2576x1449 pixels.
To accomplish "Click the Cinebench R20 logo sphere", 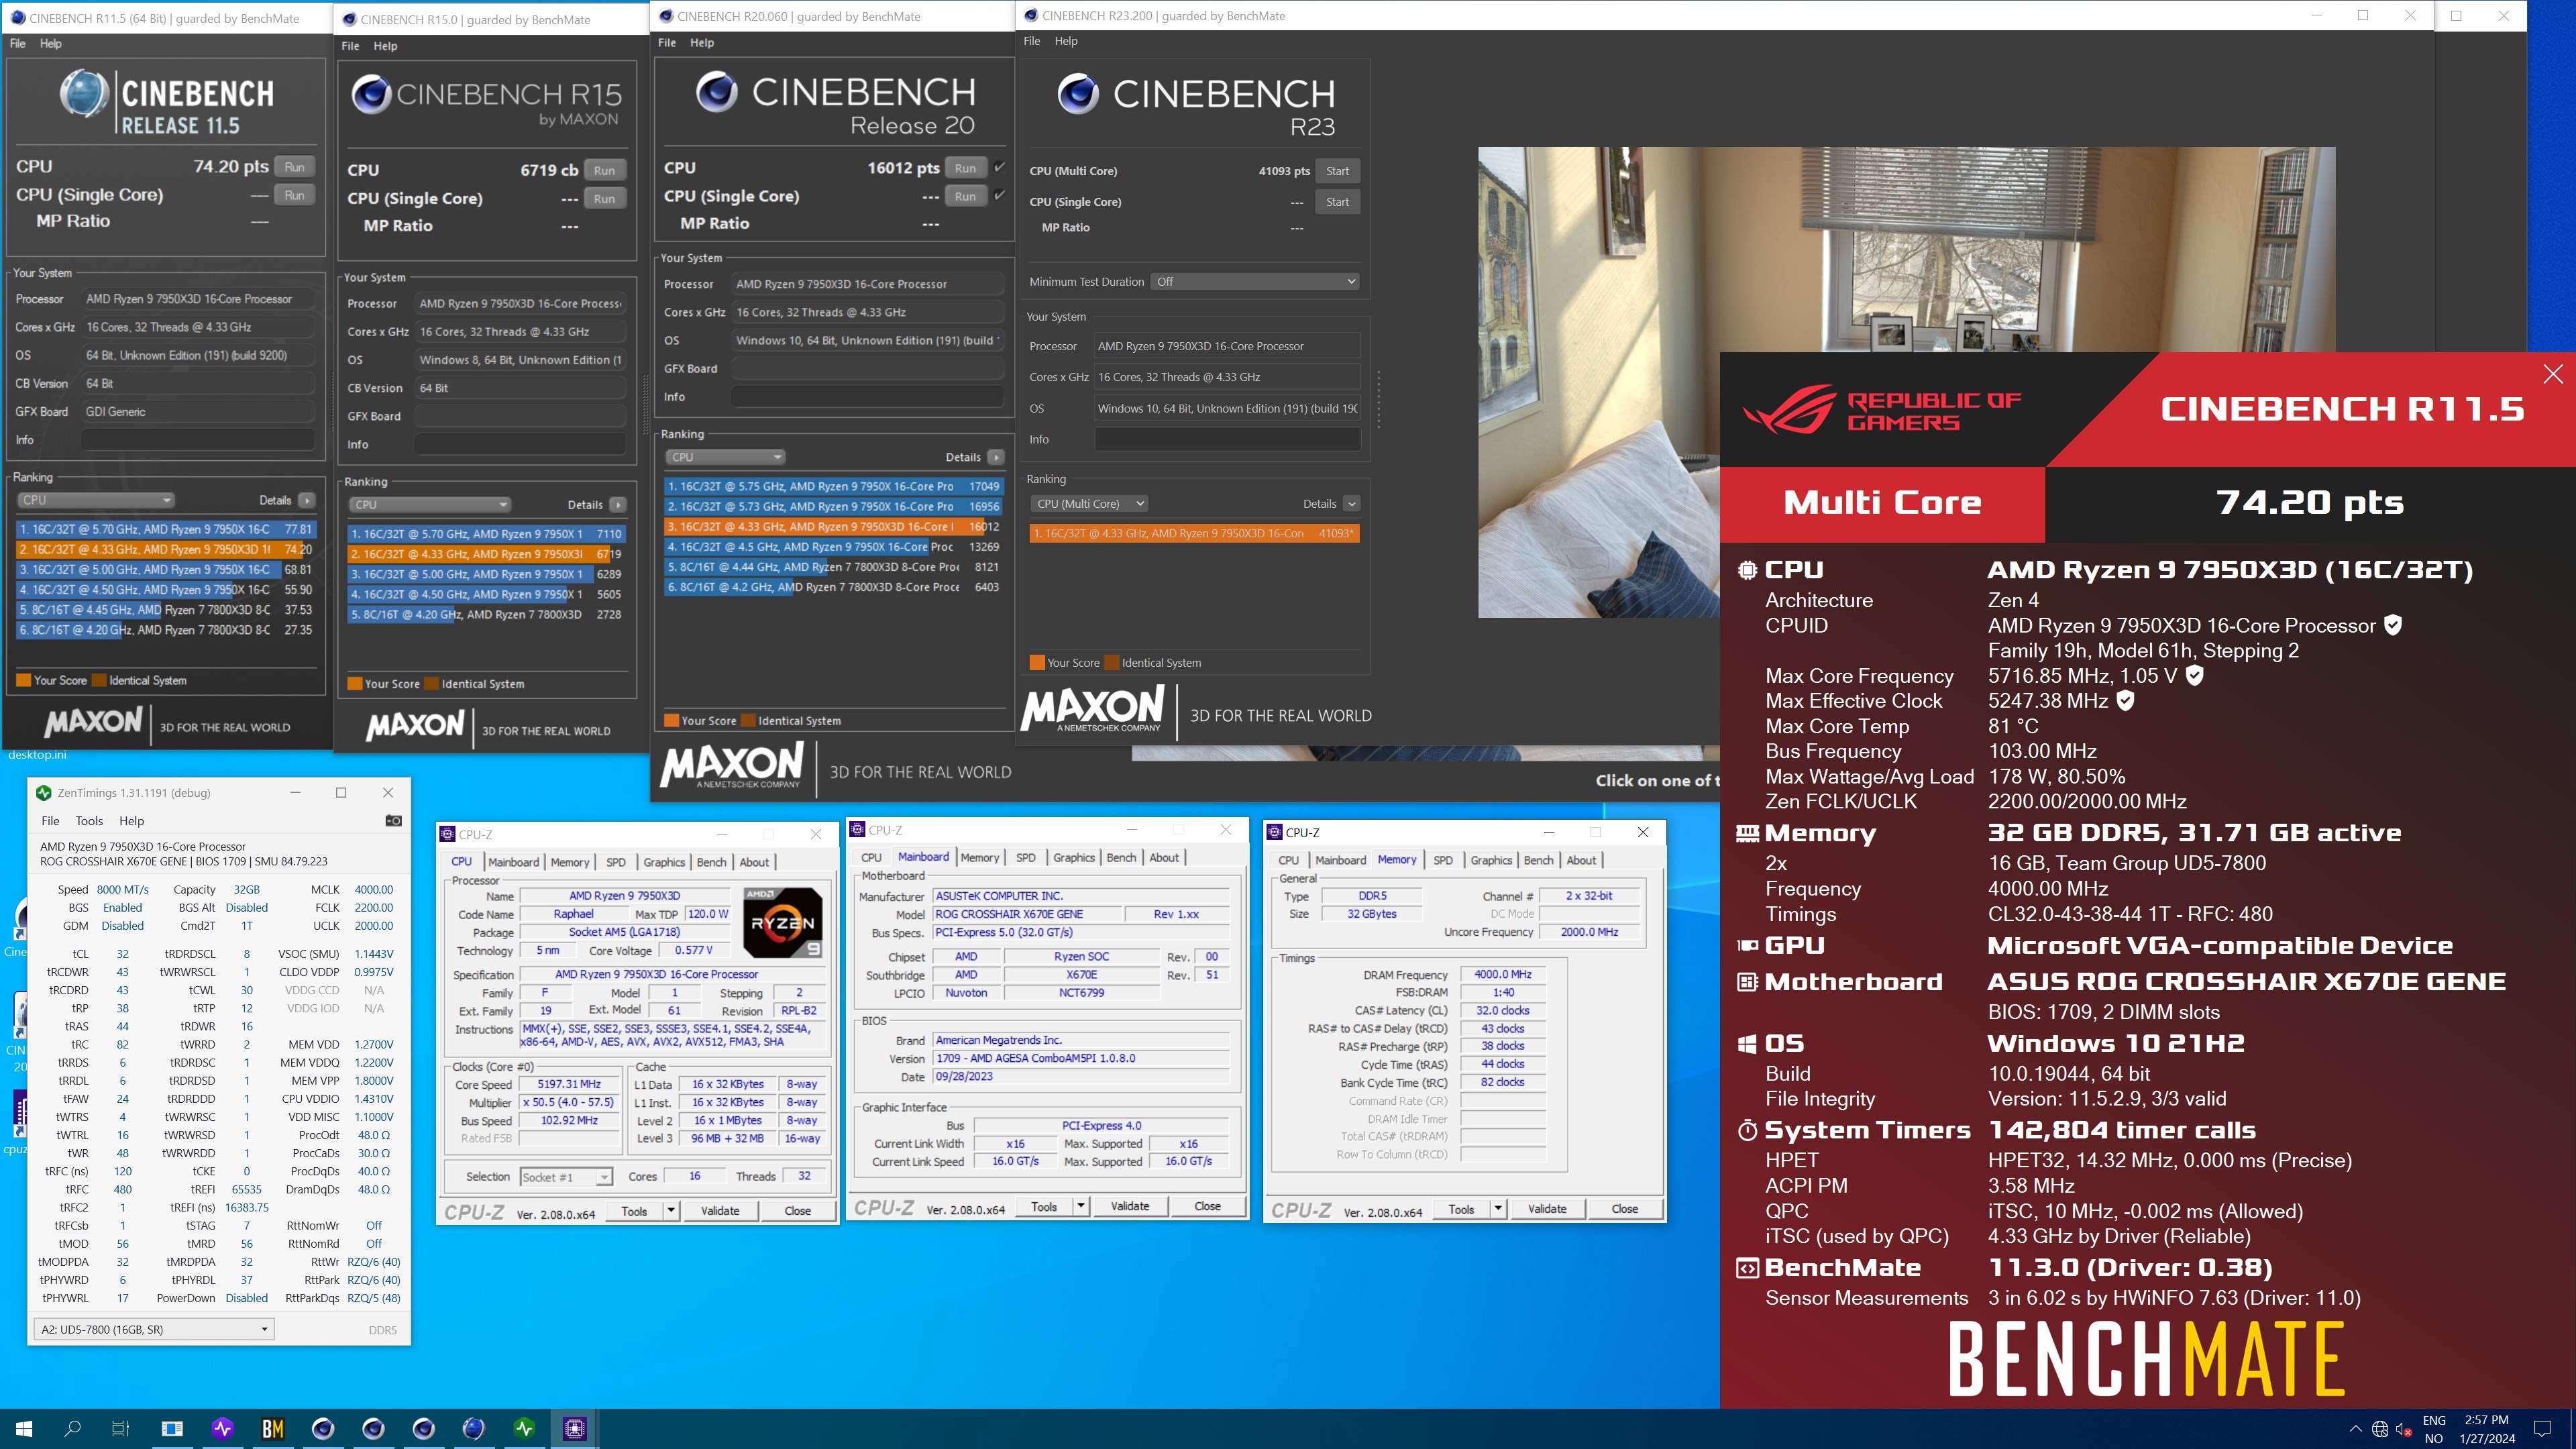I will pos(717,92).
